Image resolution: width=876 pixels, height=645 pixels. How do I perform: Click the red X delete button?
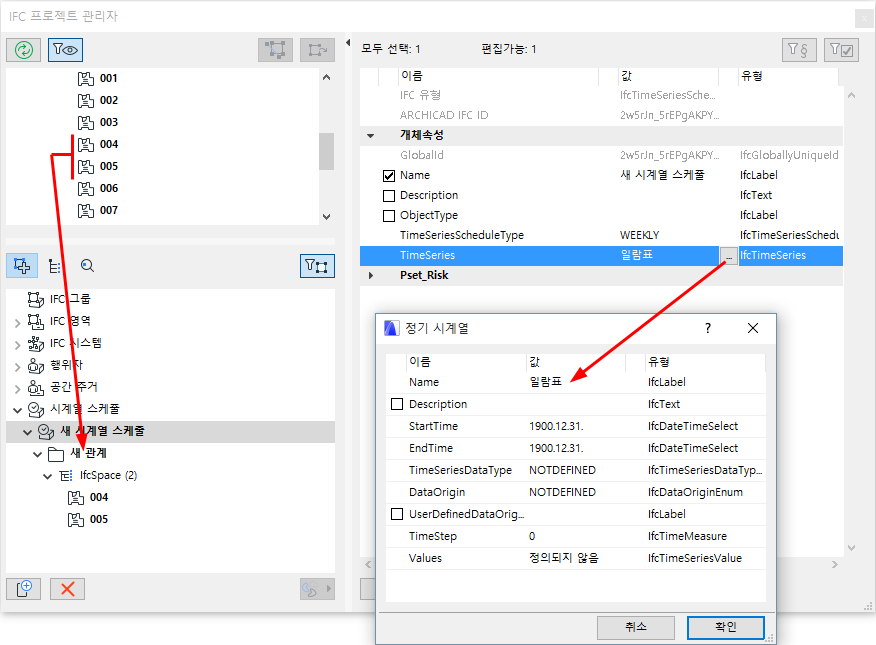(x=67, y=589)
